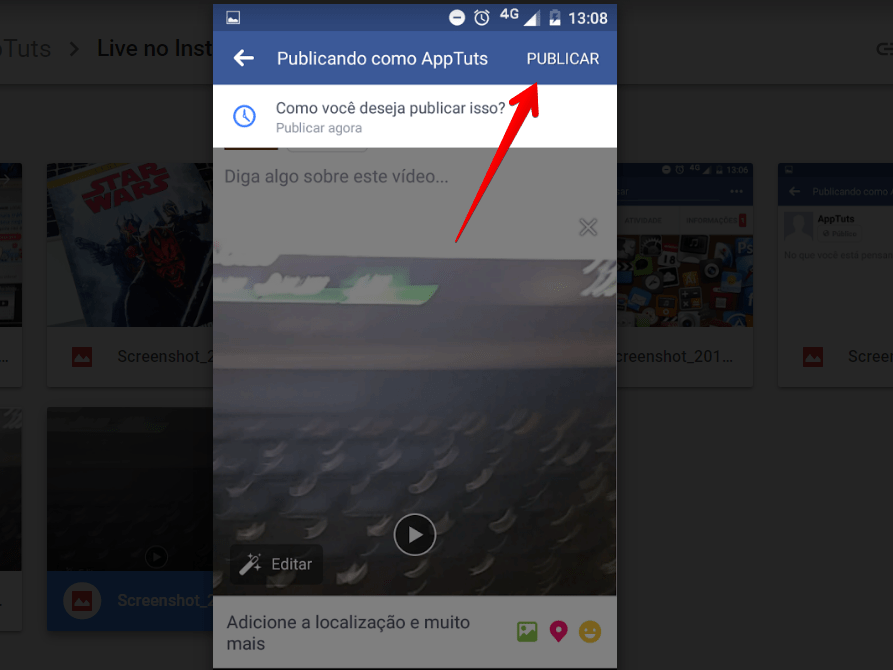Tap the 'Diga algo sobre este vídeo...' field
Screen dimensions: 893x670
[x=337, y=177]
